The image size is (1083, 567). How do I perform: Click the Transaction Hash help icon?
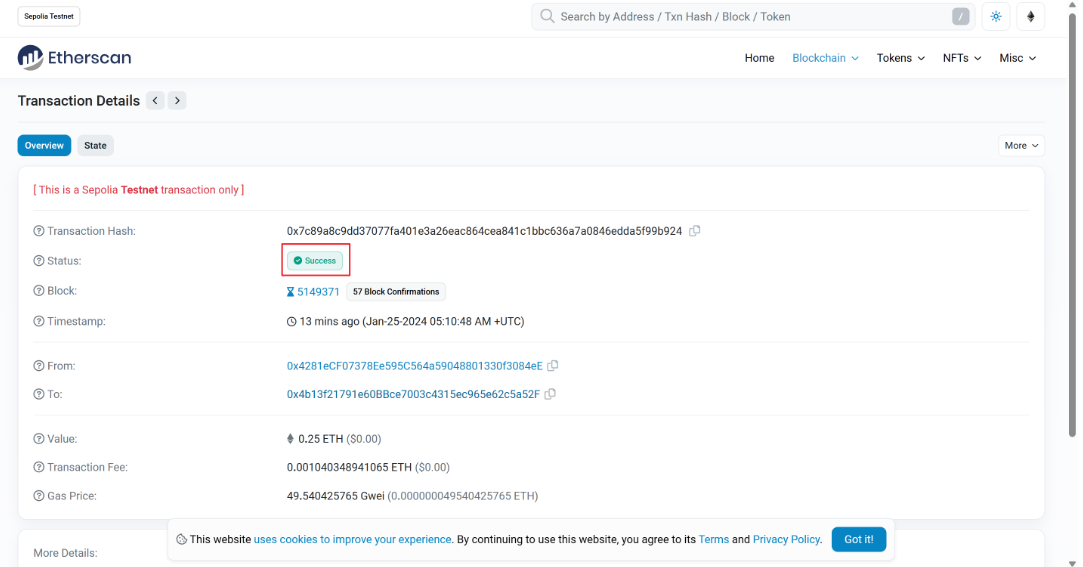click(x=39, y=231)
